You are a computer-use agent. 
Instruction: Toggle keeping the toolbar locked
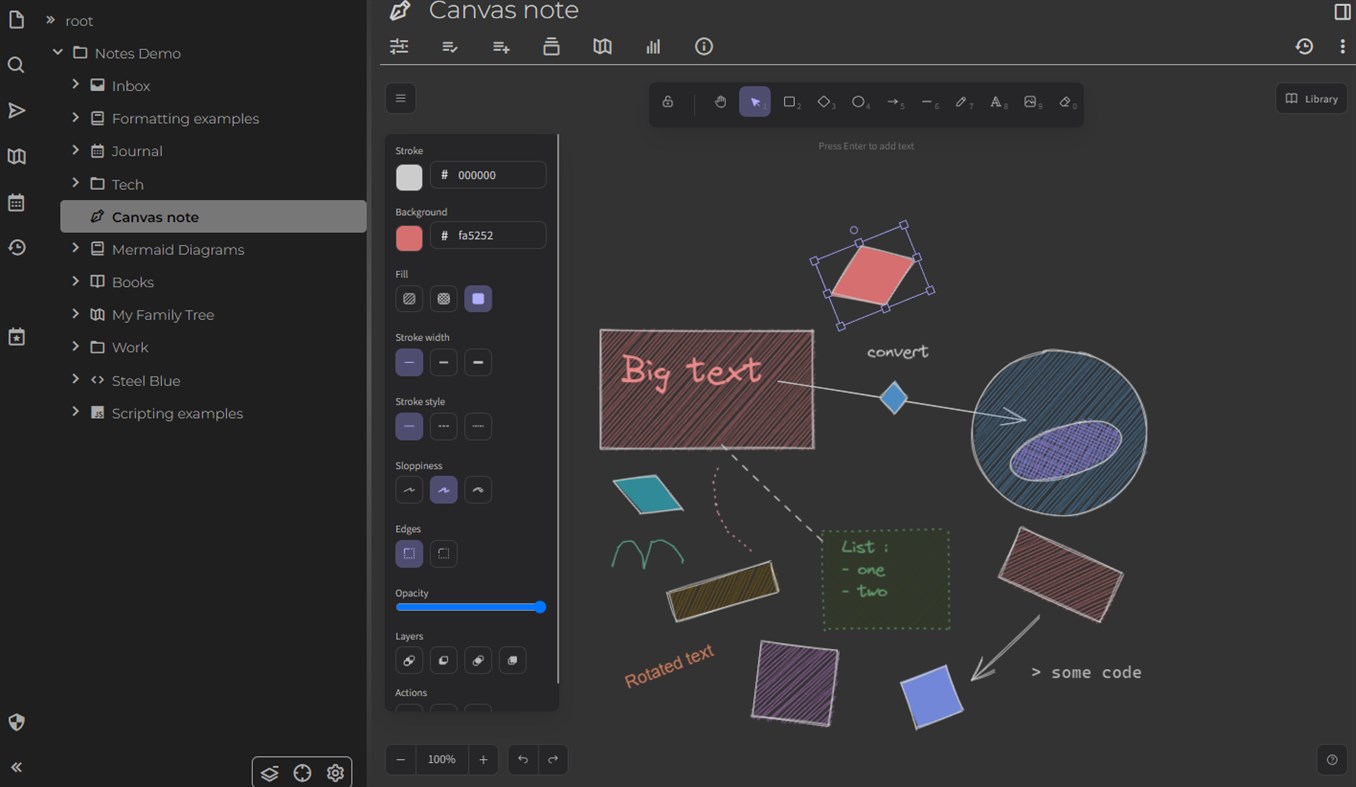[x=668, y=102]
